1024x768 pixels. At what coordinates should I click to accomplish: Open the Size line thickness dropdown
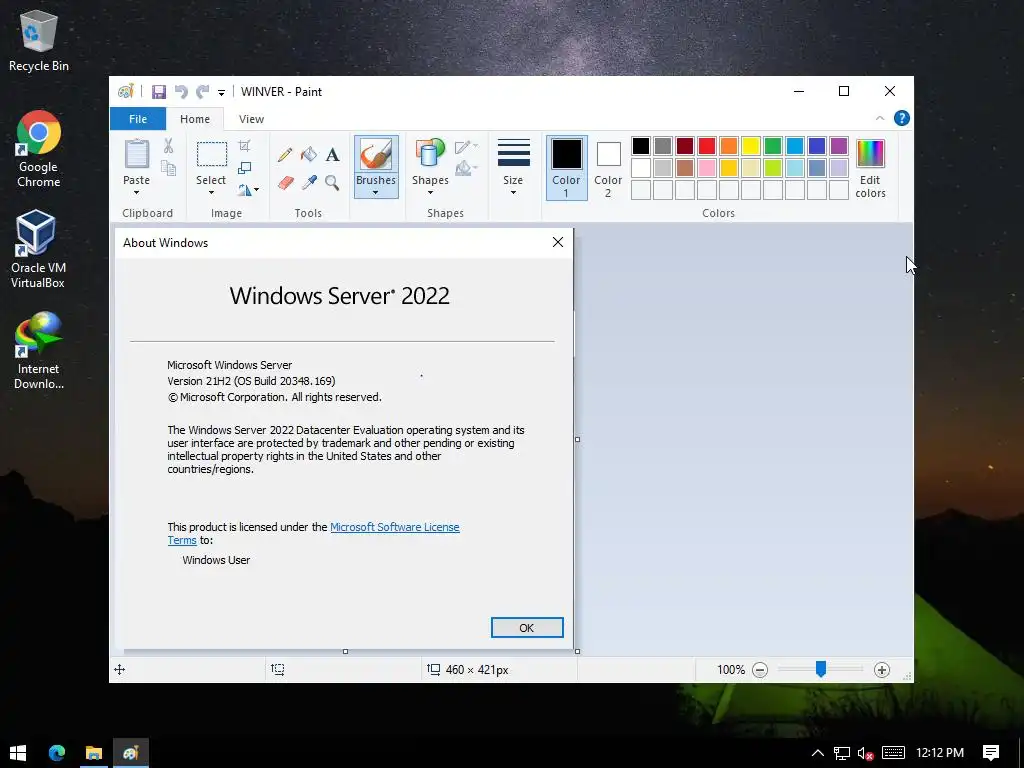pos(513,168)
